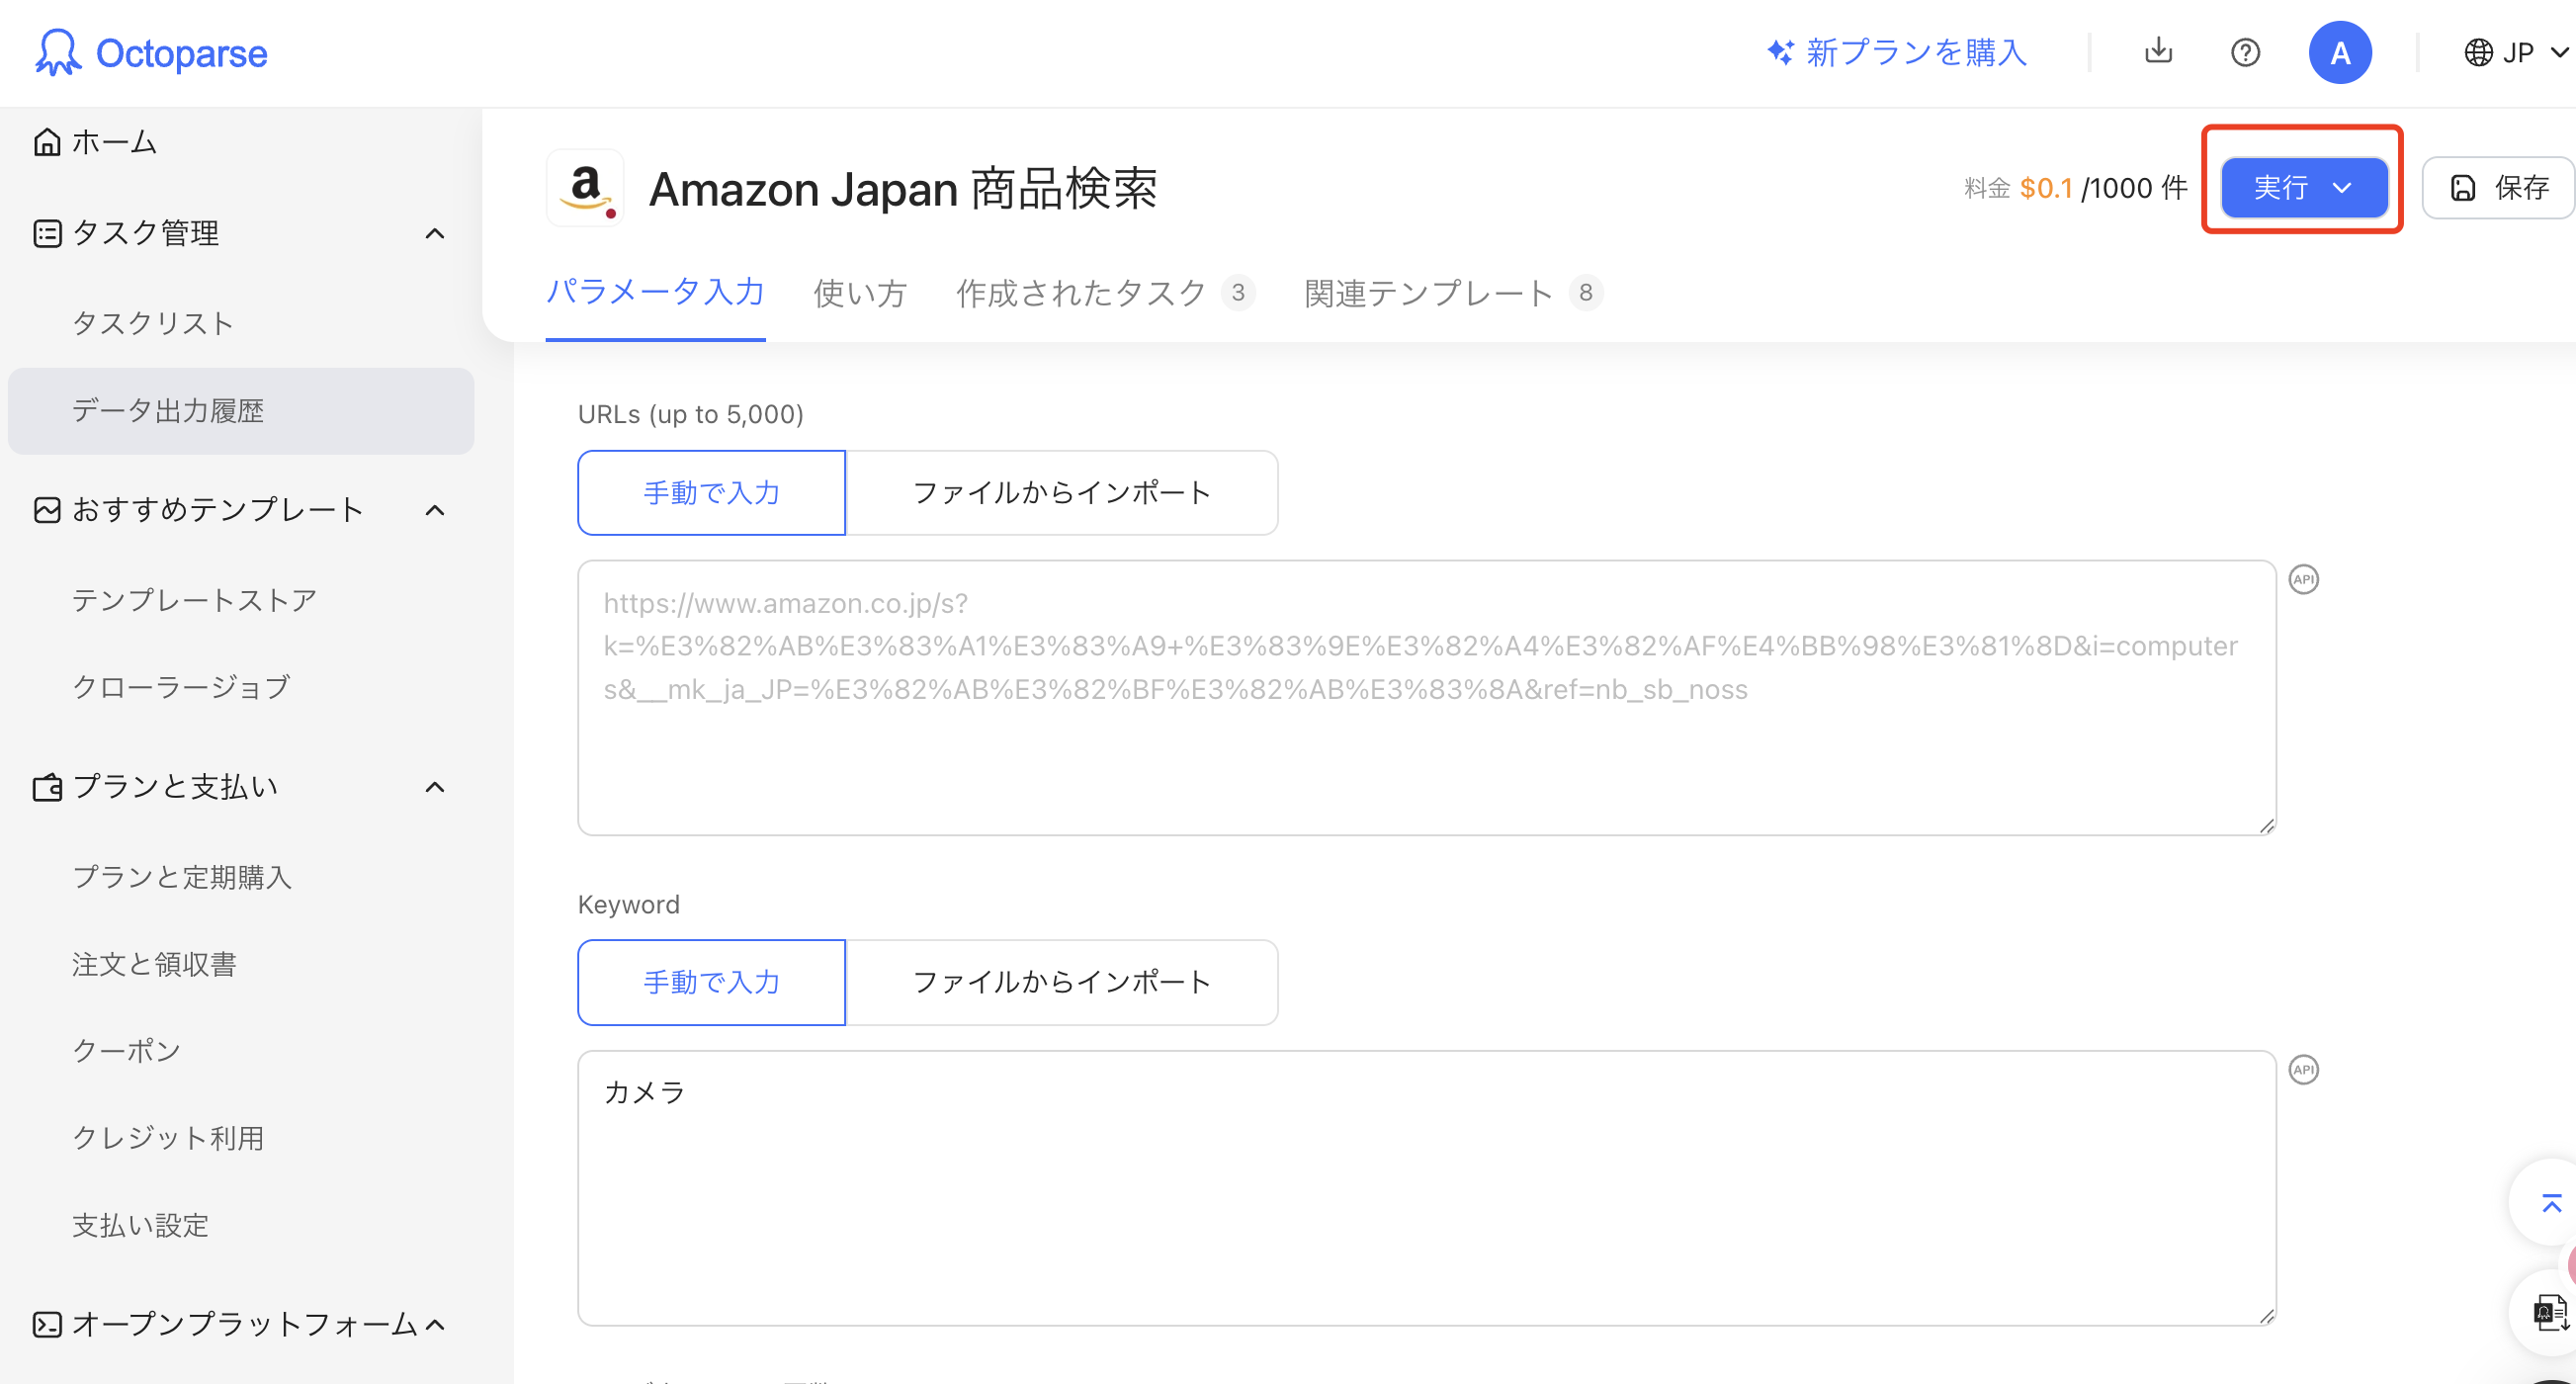Open the JP language dropdown arrow
This screenshot has height=1384, width=2576.
[2559, 52]
